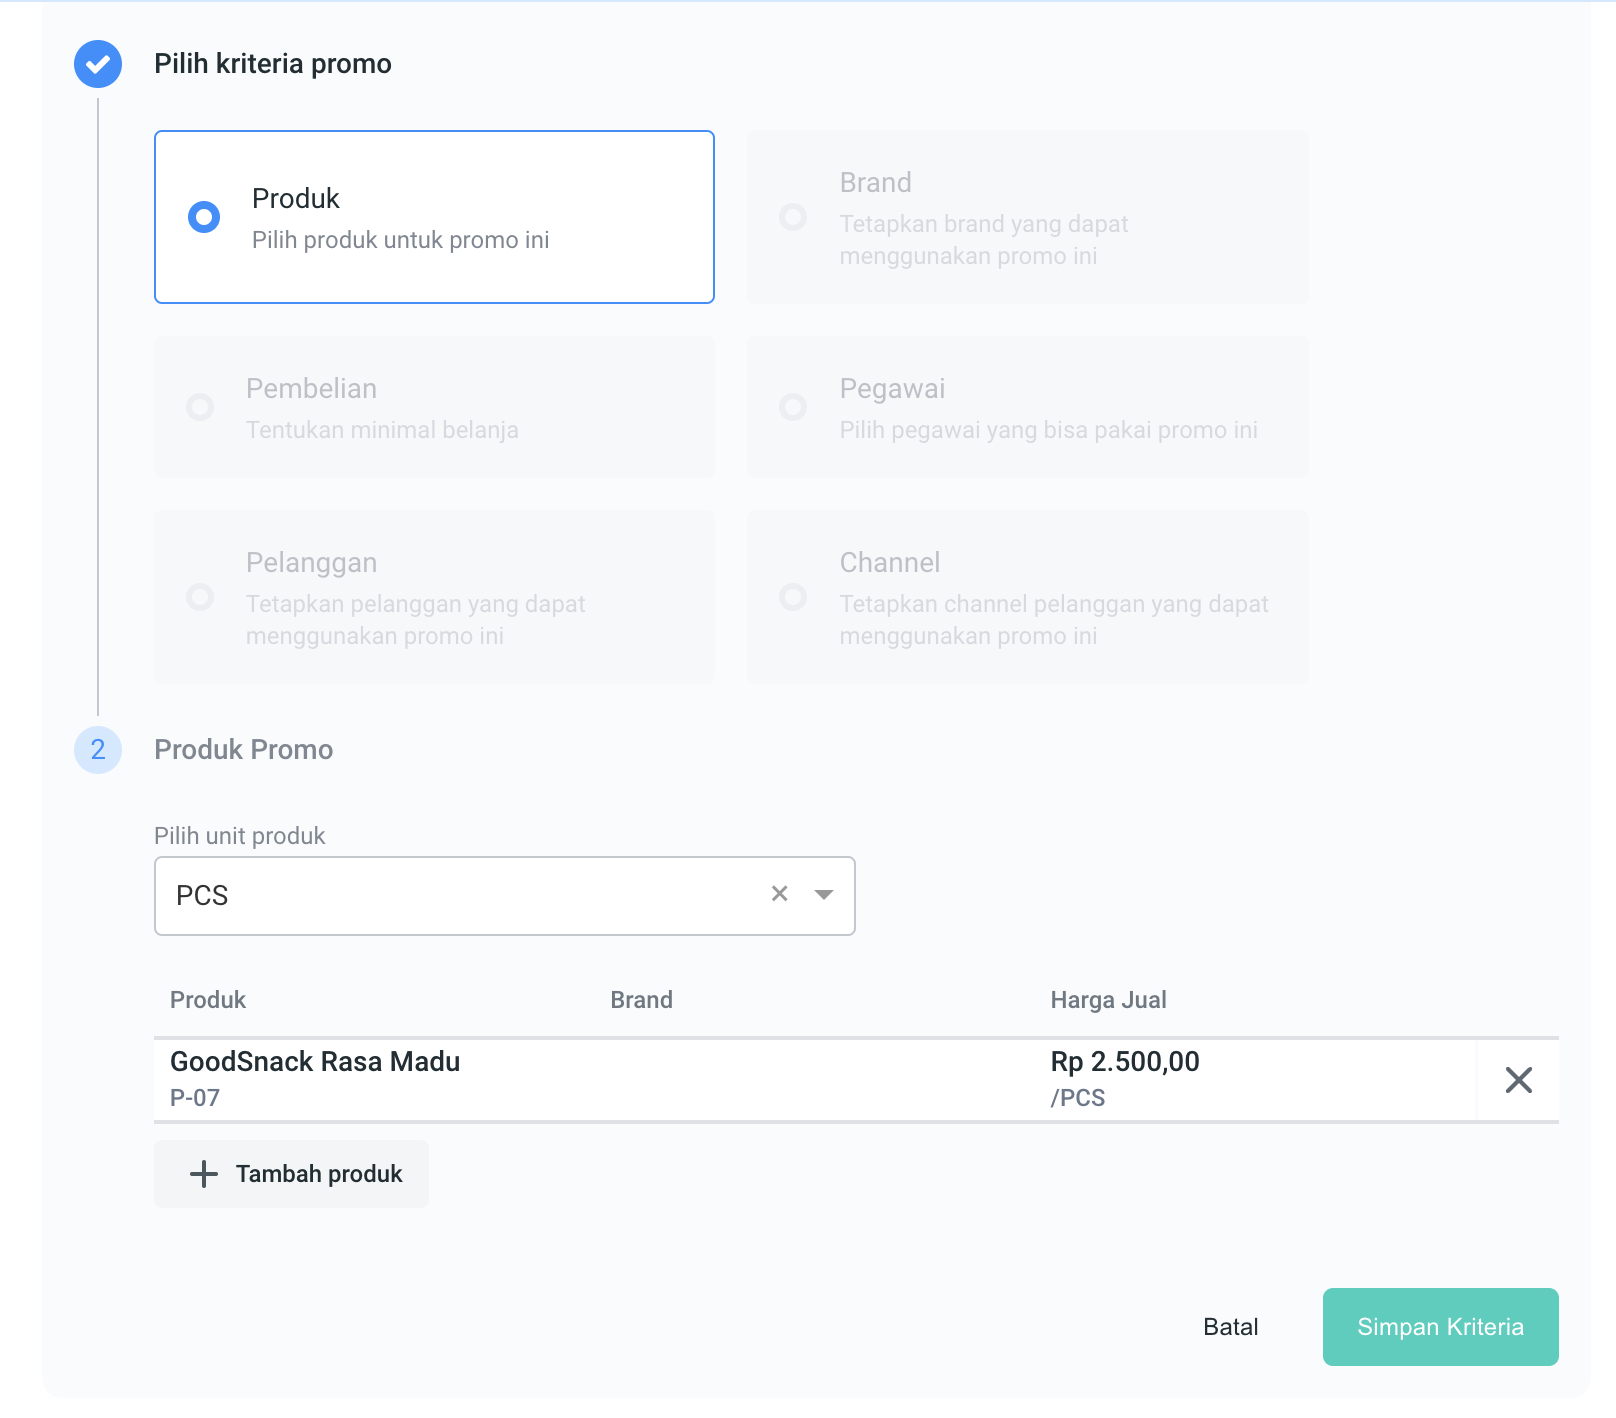
Task: Select the Brand criteria radio button
Action: [x=793, y=217]
